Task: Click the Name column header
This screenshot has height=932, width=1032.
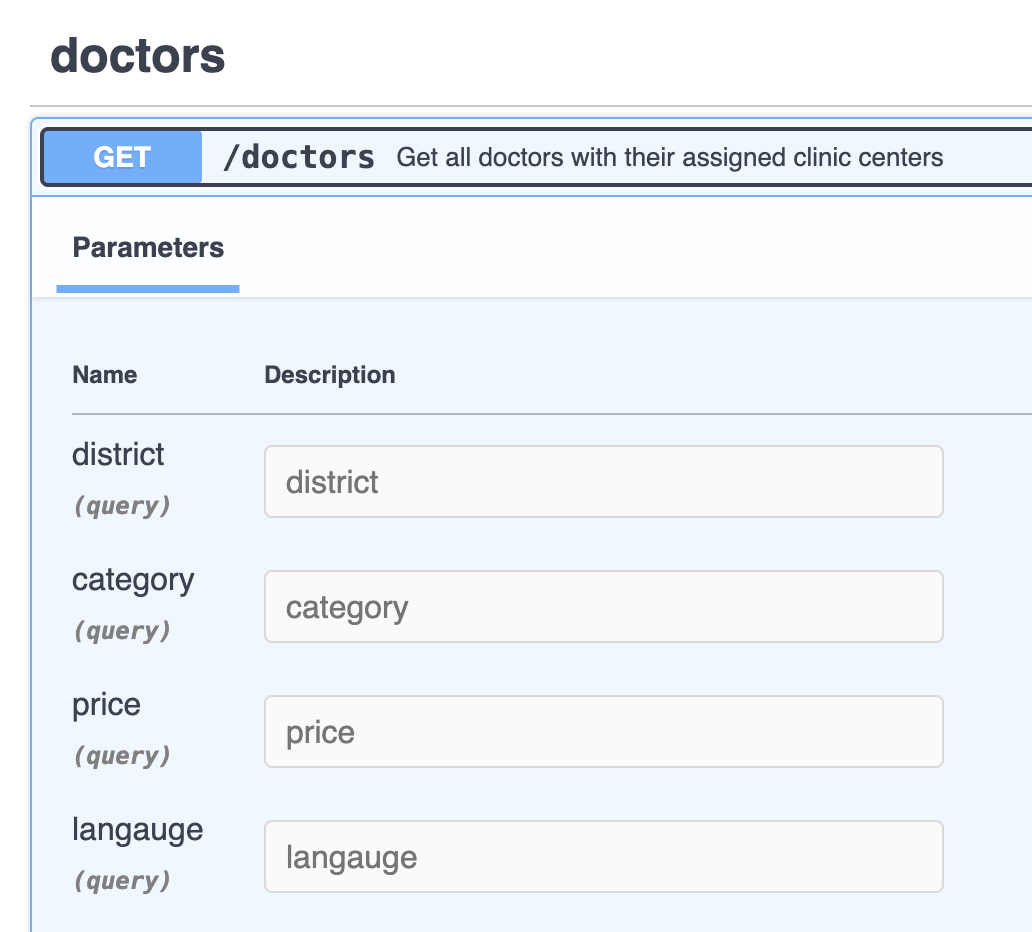Action: [105, 375]
